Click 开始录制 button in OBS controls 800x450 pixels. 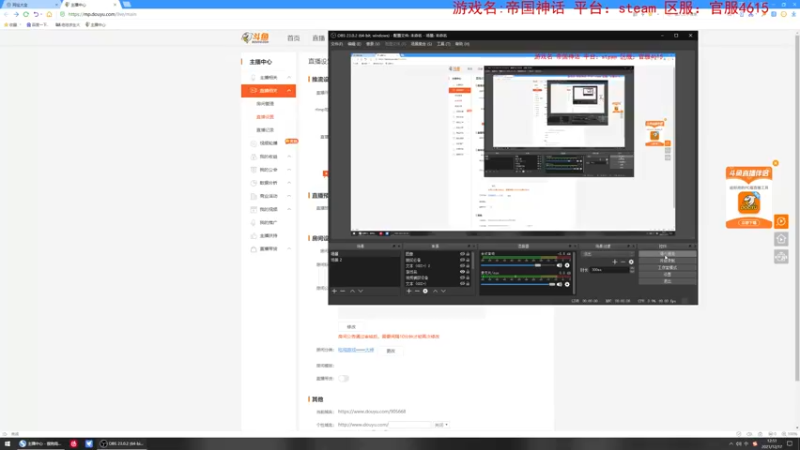667,261
